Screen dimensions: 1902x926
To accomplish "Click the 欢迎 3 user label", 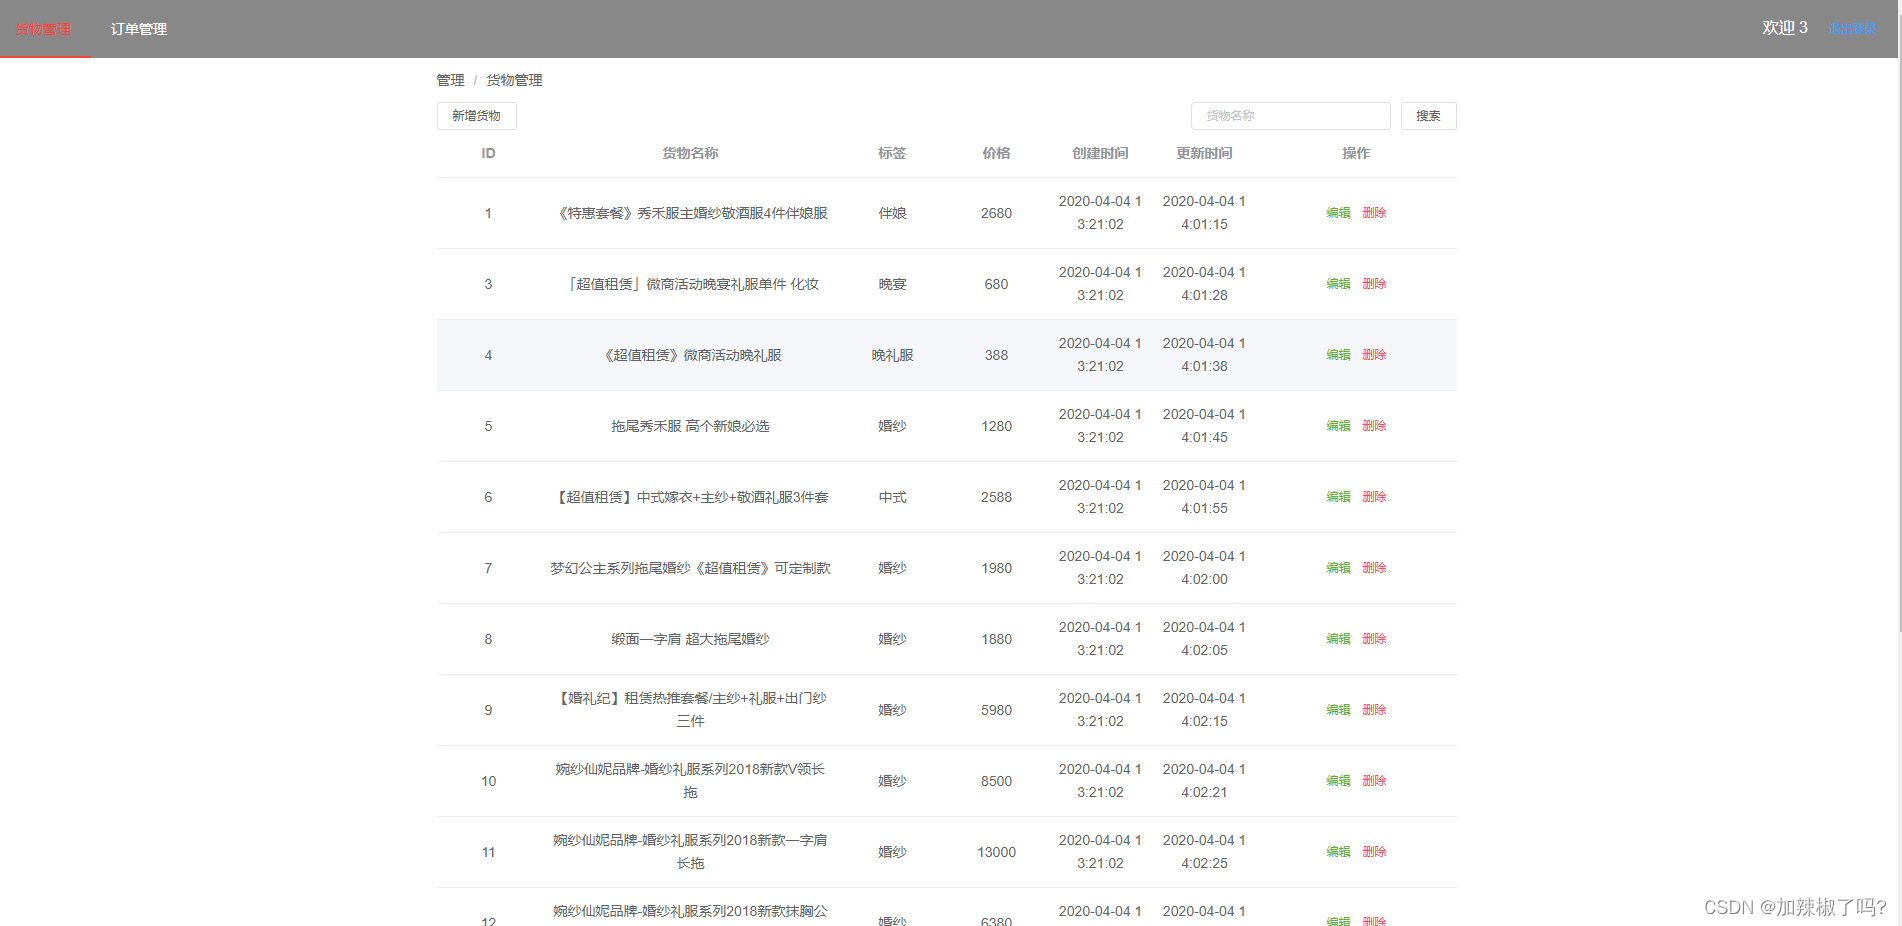I will pos(1785,27).
